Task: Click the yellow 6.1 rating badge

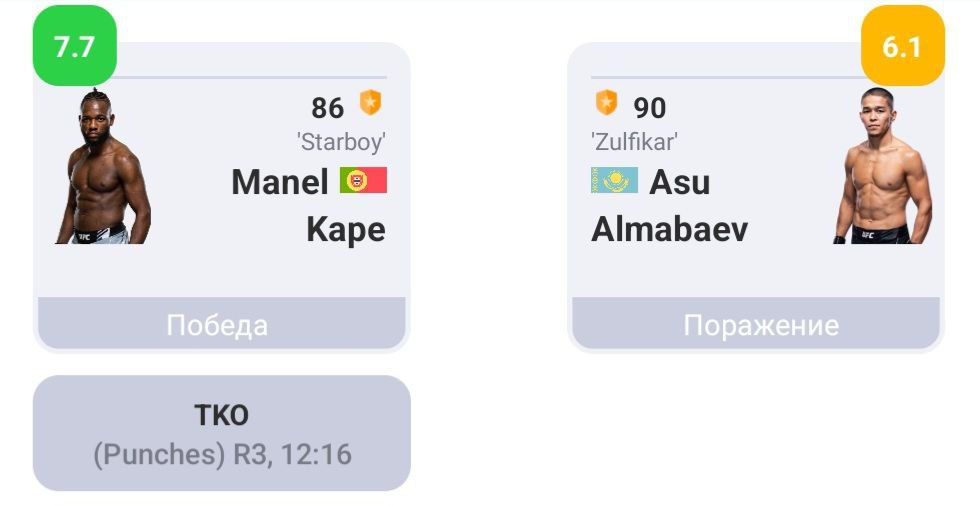Action: [902, 46]
